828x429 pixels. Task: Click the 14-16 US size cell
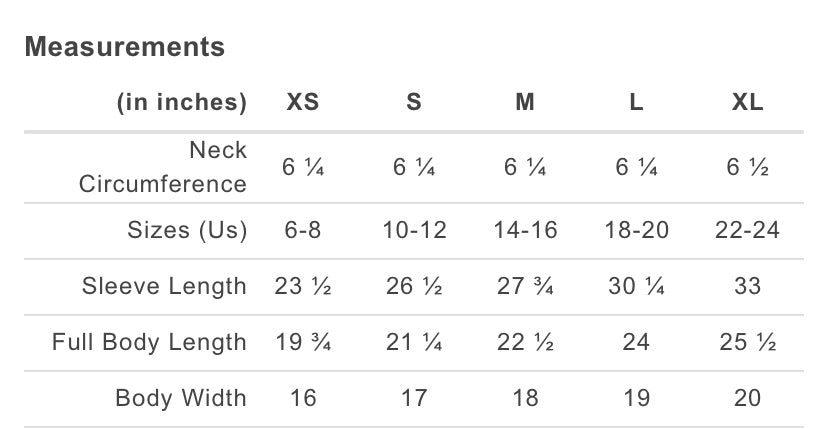pos(525,230)
